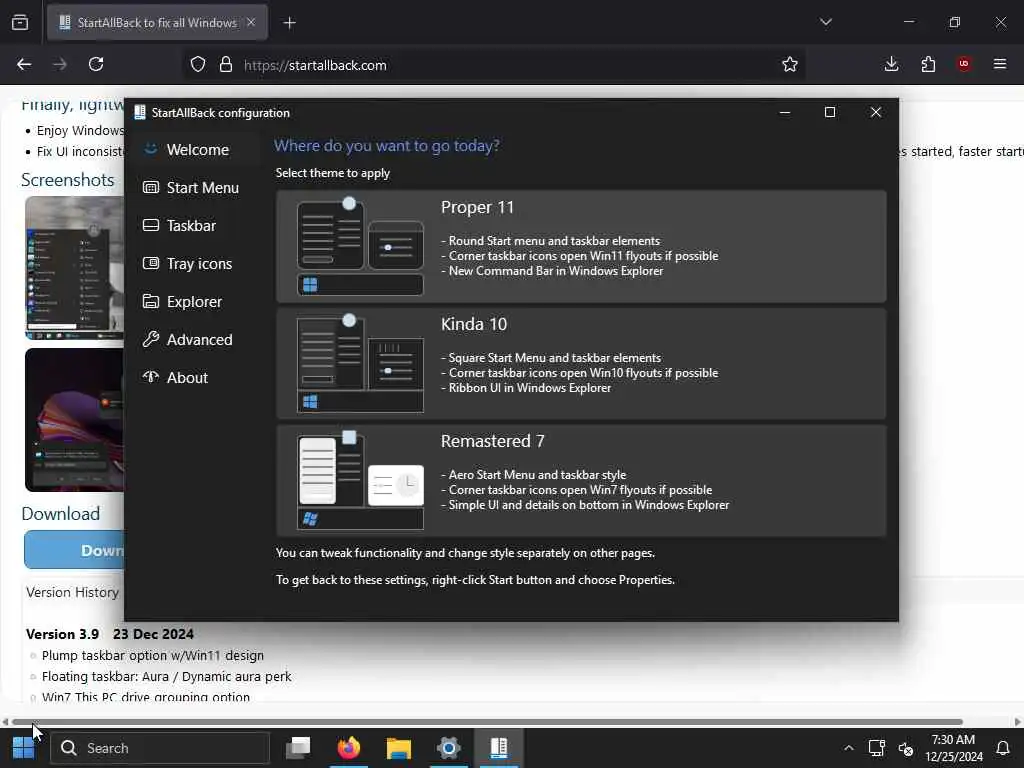The height and width of the screenshot is (768, 1024).
Task: Click the Remastered 7 preview illustration
Action: pyautogui.click(x=360, y=480)
